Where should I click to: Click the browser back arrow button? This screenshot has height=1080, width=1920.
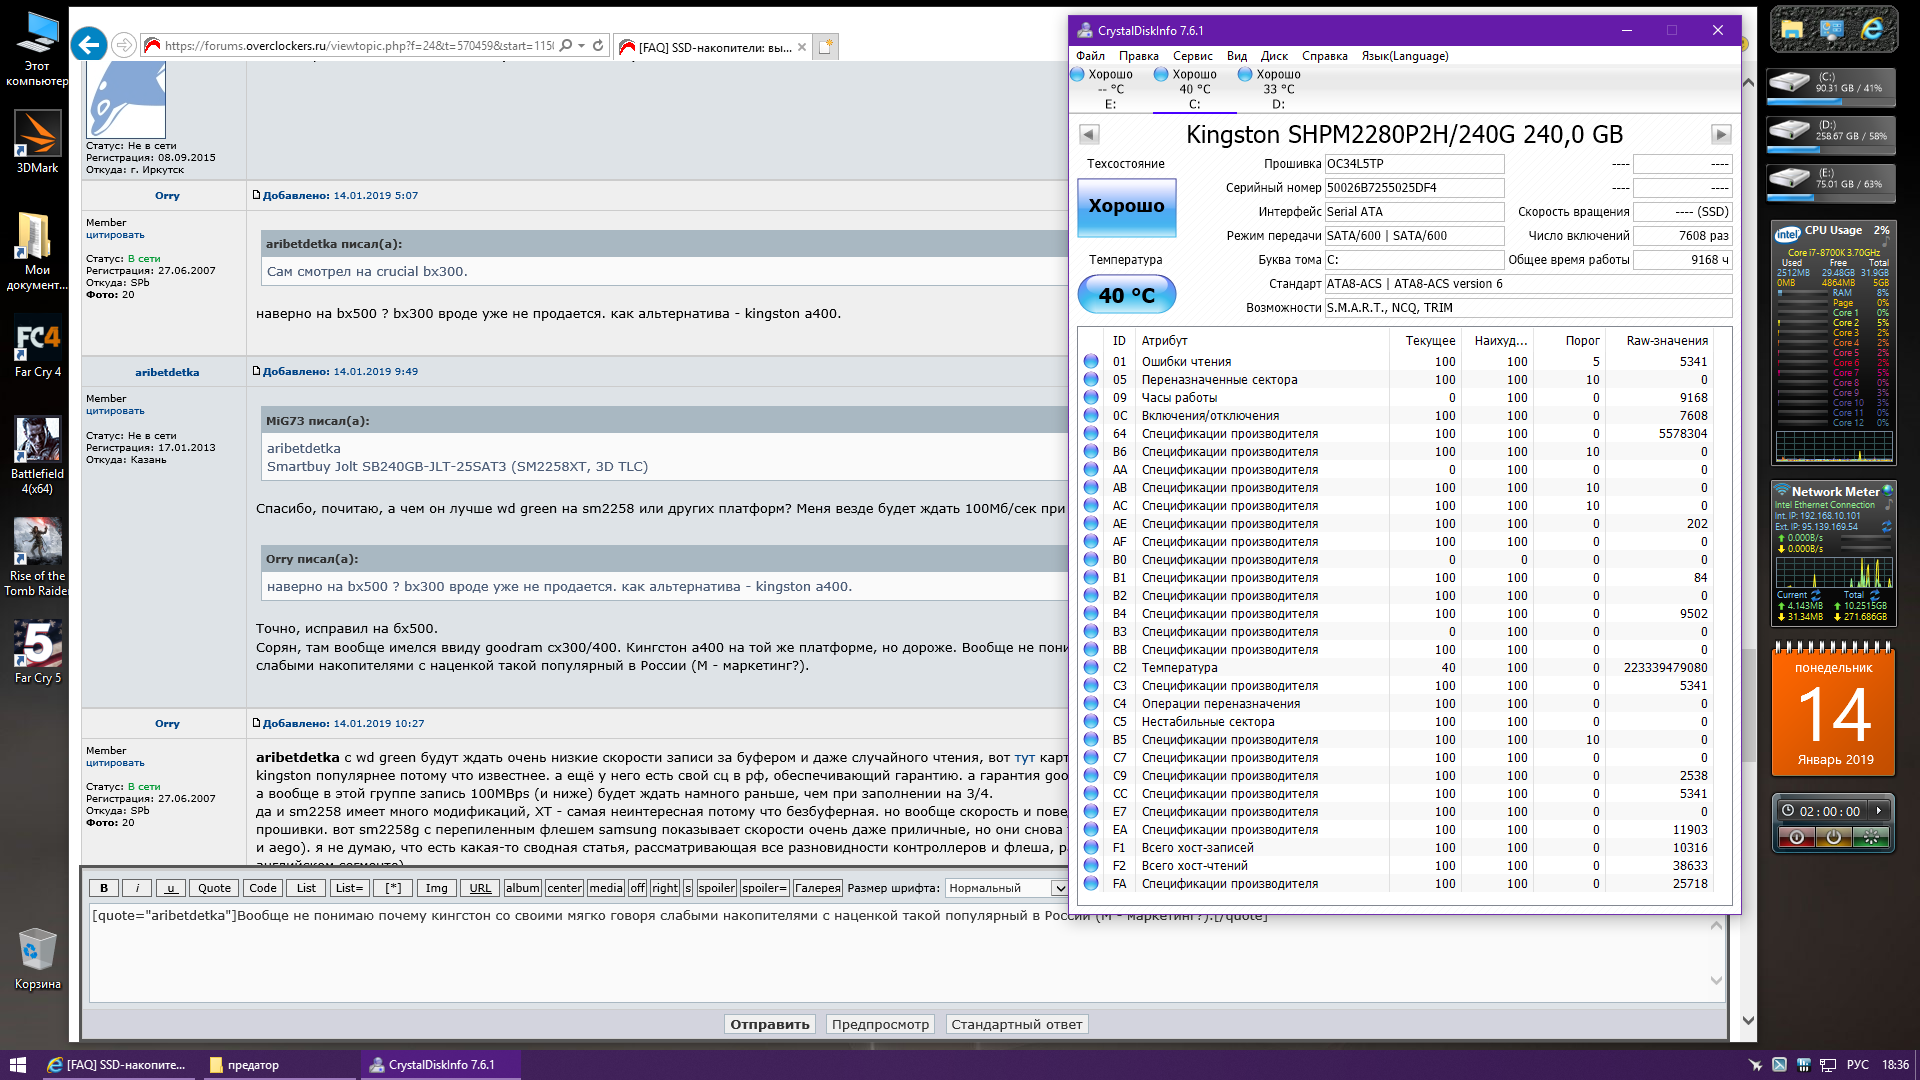coord(89,45)
